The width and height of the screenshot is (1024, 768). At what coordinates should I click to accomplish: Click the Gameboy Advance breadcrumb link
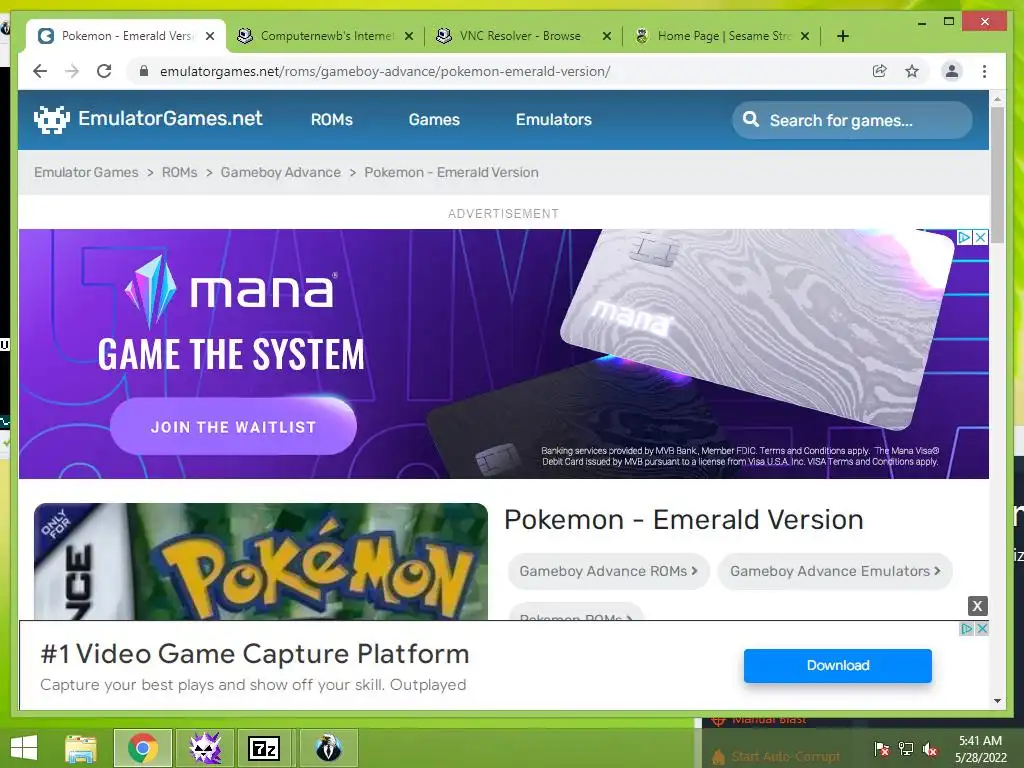281,172
